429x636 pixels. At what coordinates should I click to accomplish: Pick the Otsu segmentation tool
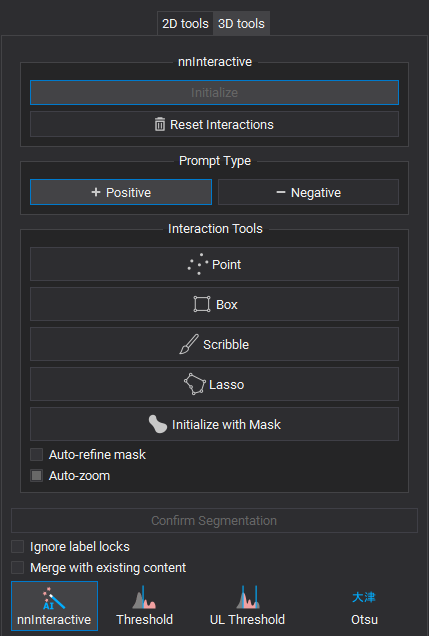tap(364, 606)
